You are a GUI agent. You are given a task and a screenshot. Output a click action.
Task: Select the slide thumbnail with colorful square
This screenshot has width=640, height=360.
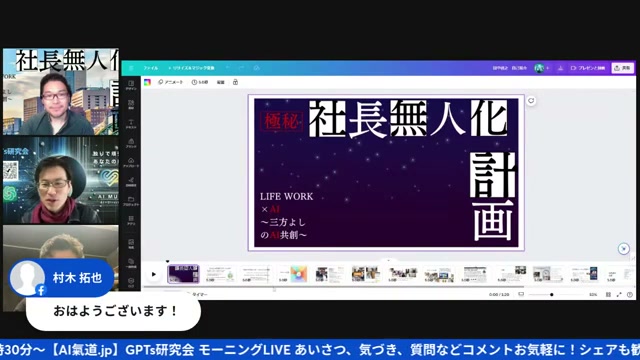(292, 274)
